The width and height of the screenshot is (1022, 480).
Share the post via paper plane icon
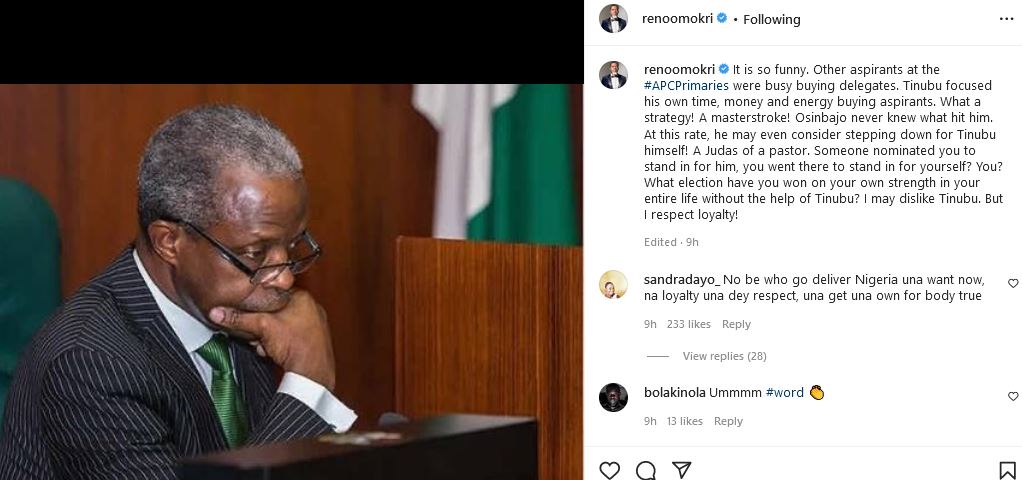pyautogui.click(x=682, y=470)
